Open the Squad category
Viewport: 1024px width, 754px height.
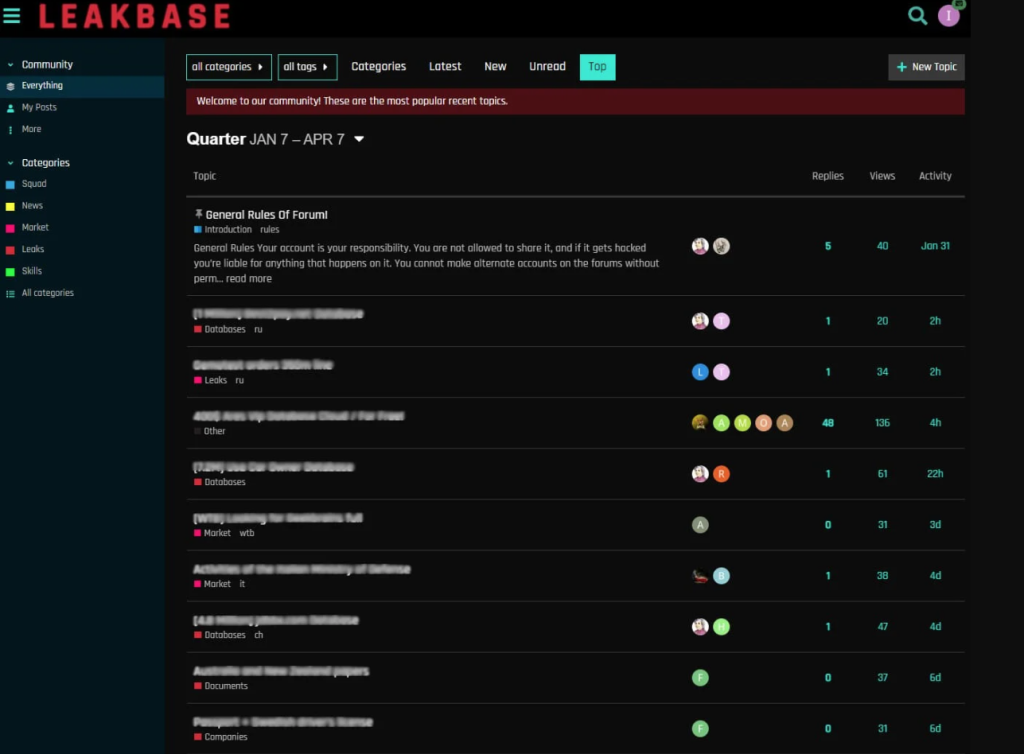tap(34, 184)
